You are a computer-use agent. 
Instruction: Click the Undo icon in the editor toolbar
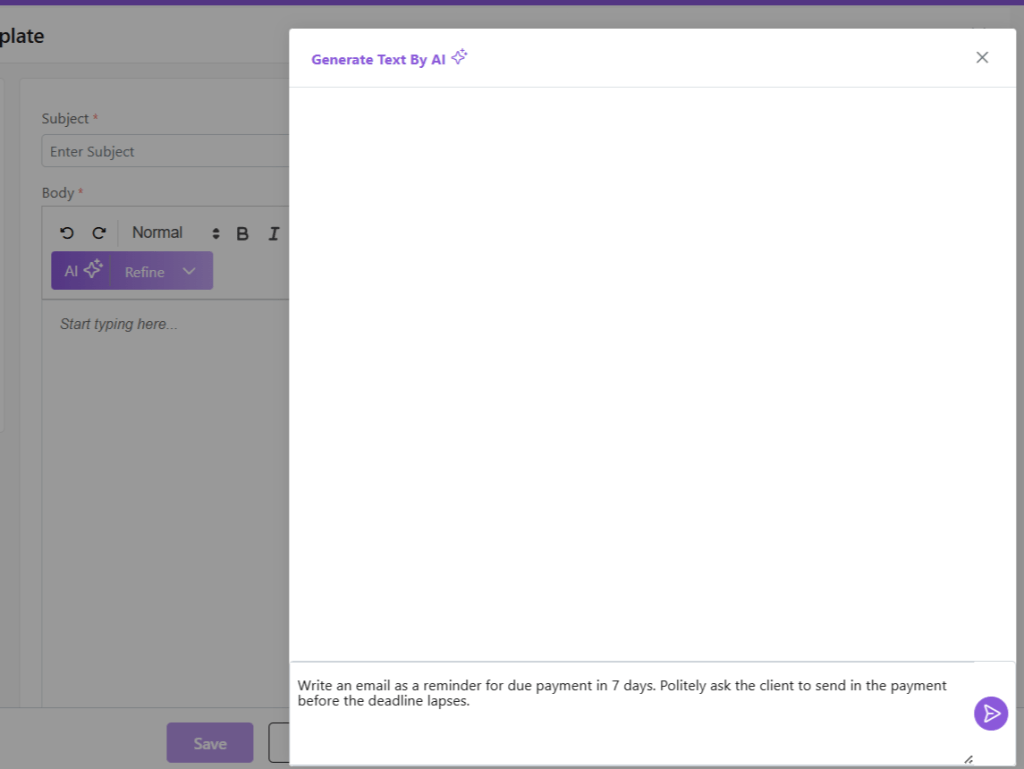click(x=67, y=233)
